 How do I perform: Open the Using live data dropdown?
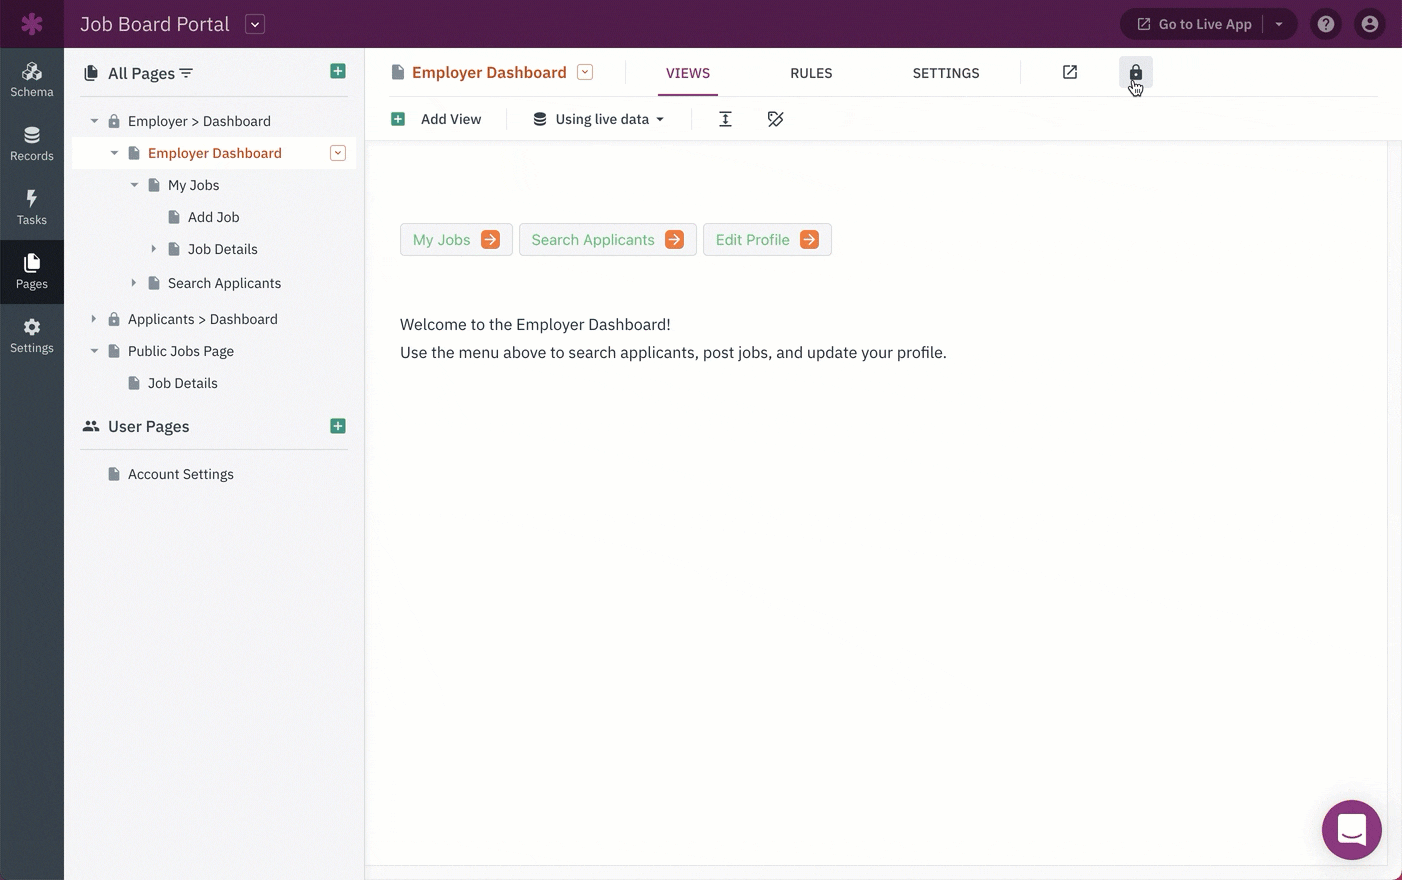click(x=599, y=119)
